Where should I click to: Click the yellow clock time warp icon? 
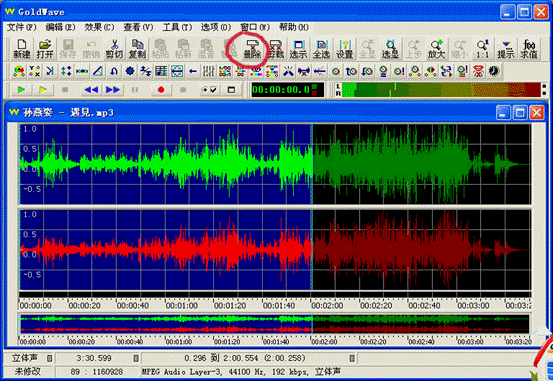click(494, 71)
